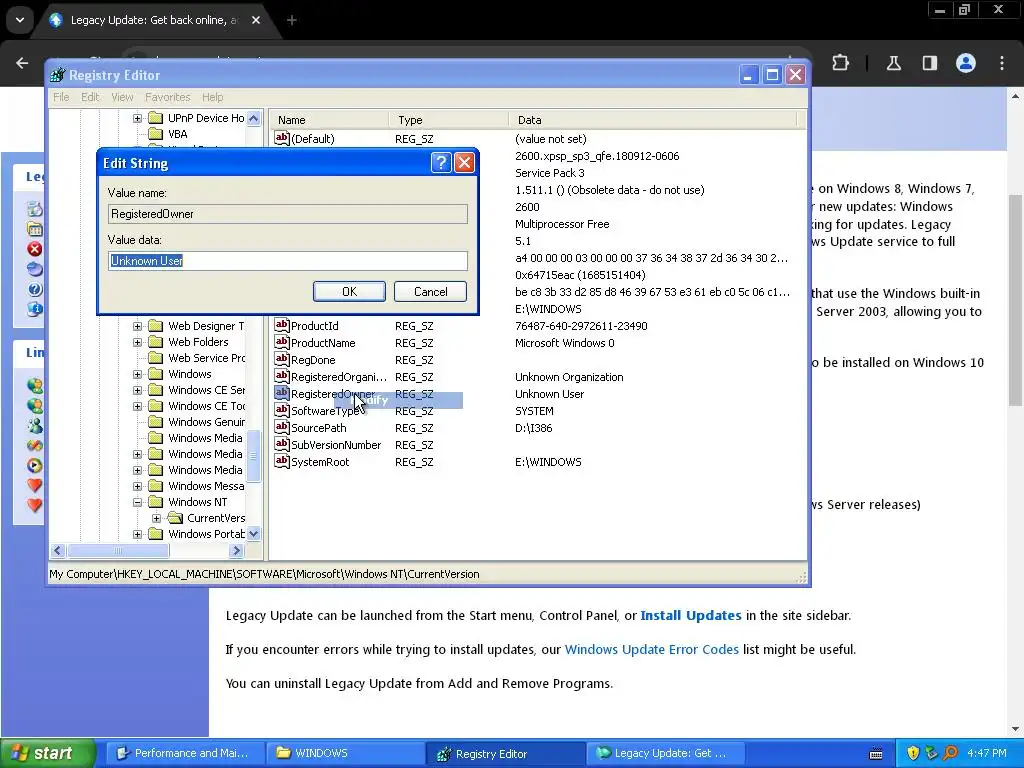The image size is (1024, 768).
Task: Select the CurrentVersion open folder icon
Action: tap(174, 518)
